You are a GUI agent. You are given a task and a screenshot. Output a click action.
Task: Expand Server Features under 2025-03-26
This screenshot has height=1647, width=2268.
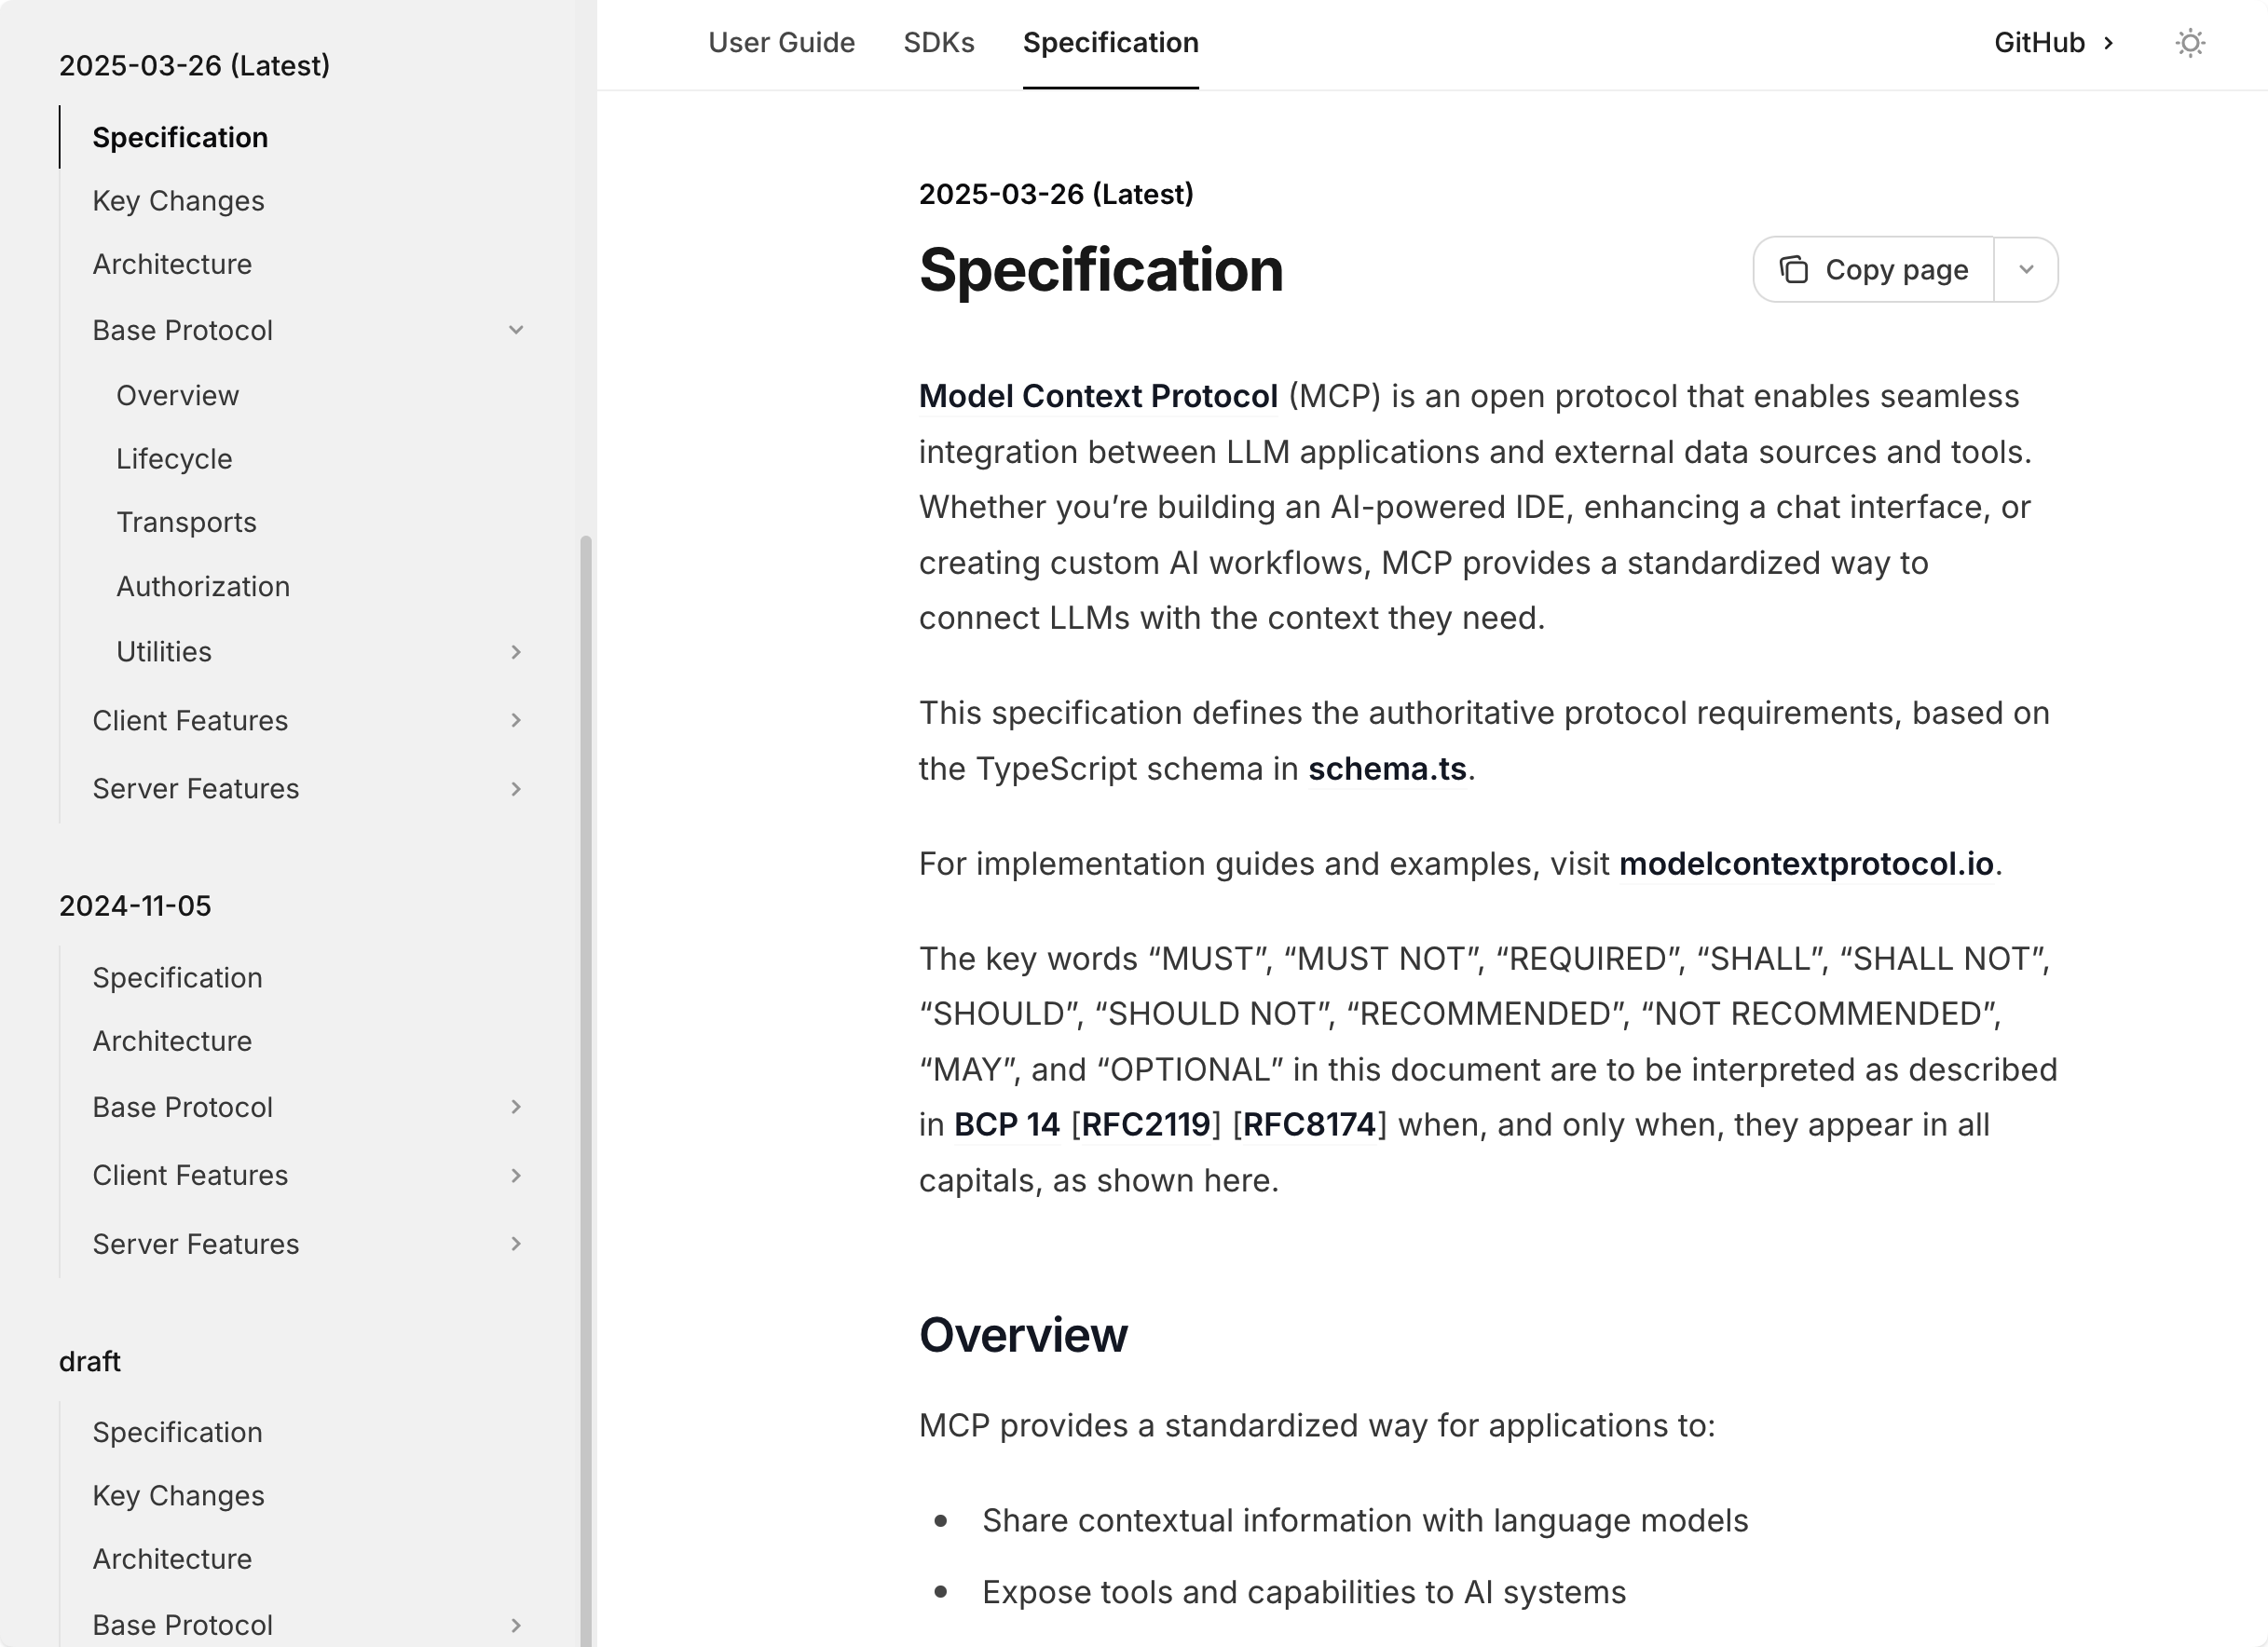(515, 789)
